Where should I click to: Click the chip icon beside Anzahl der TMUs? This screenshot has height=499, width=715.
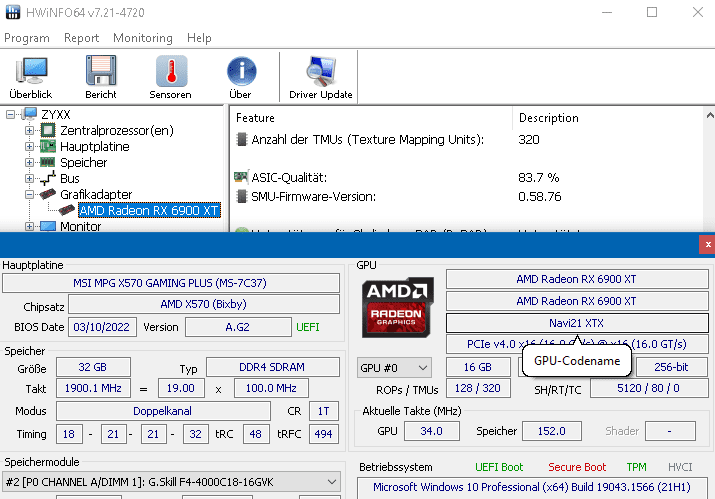point(242,139)
